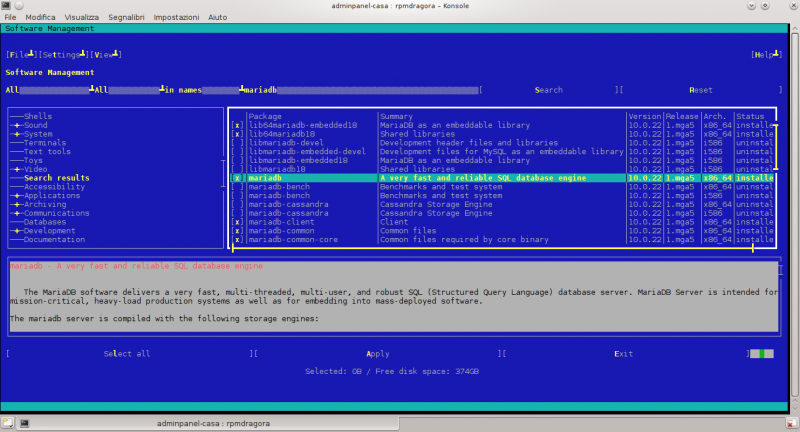Toggle the highlighted mariadb package checkbox
The height and width of the screenshot is (432, 800).
click(237, 178)
